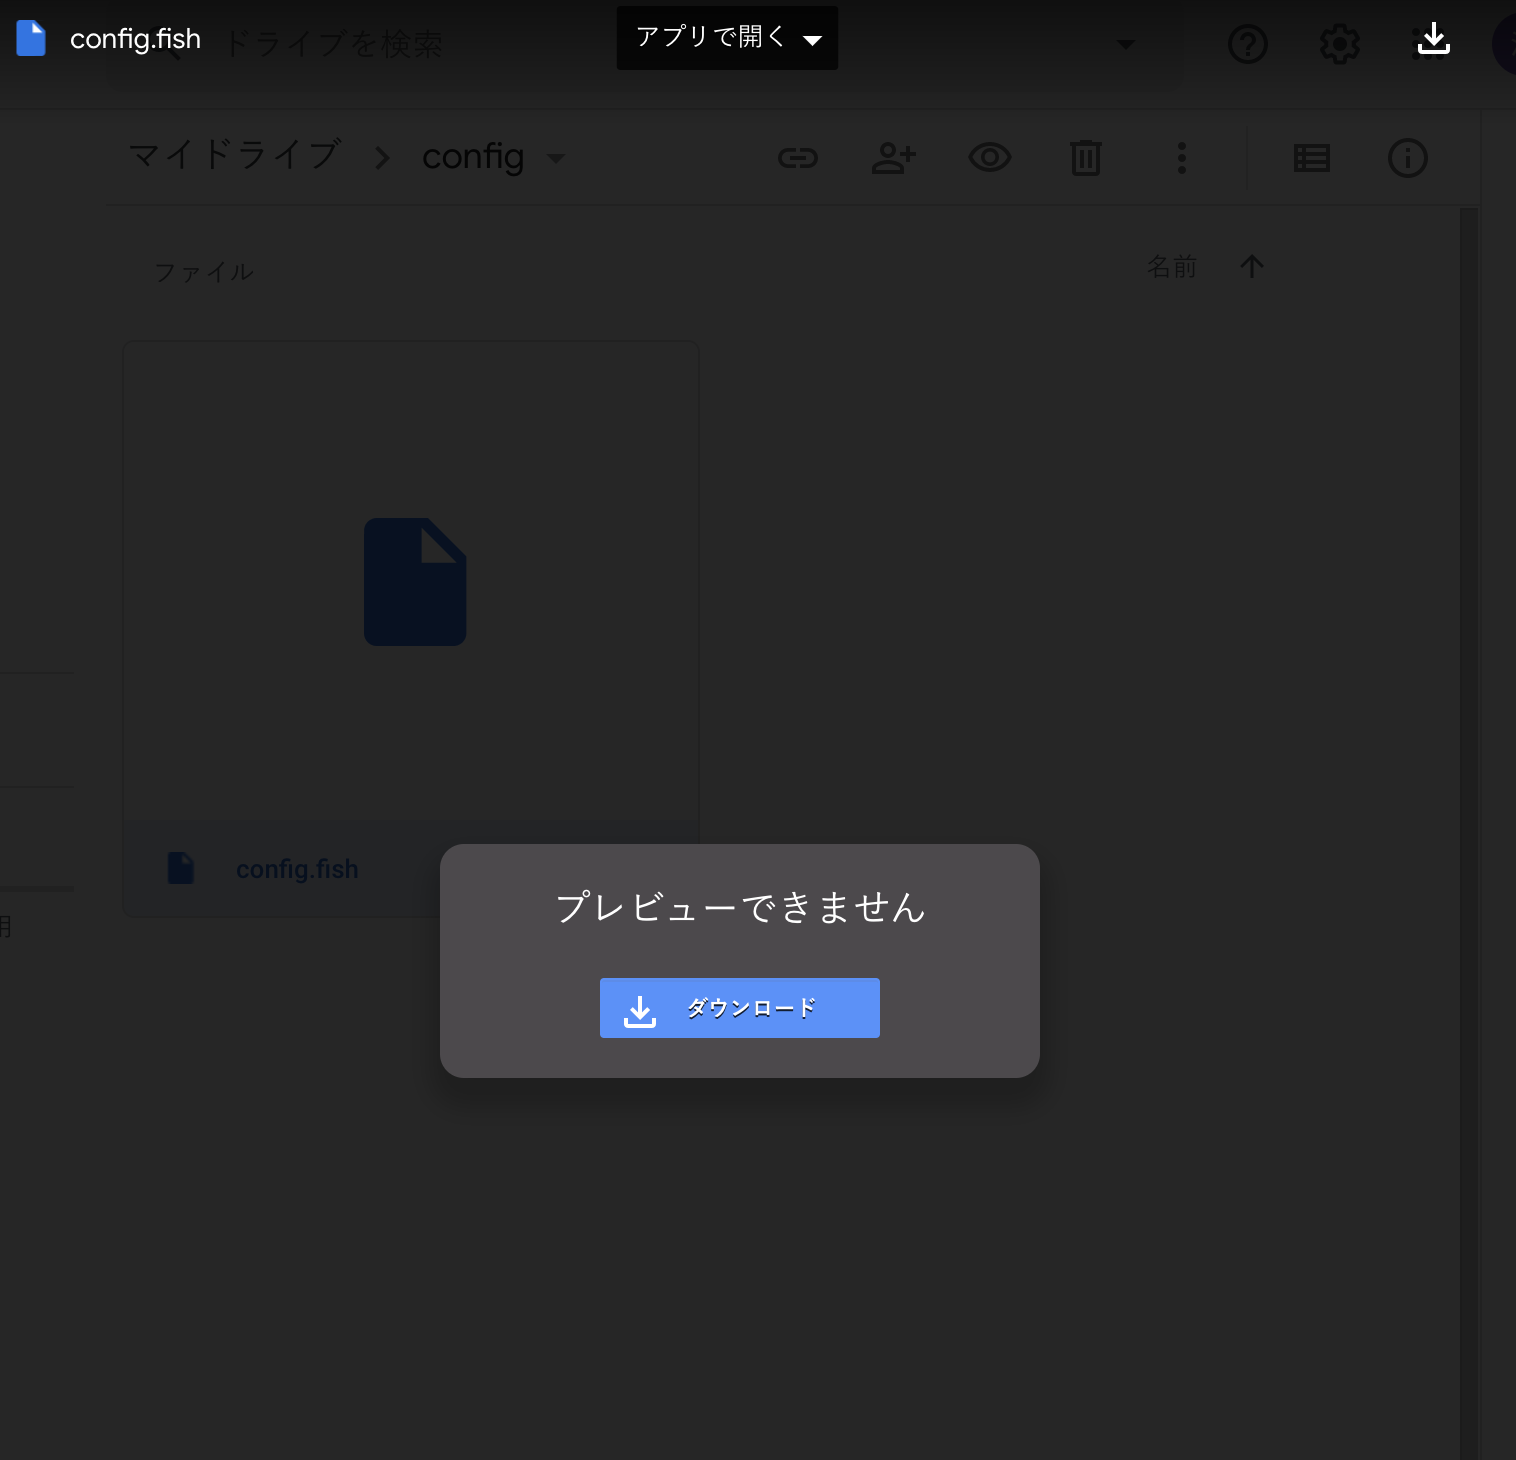1516x1460 pixels.
Task: Click the share add person icon
Action: coord(894,158)
